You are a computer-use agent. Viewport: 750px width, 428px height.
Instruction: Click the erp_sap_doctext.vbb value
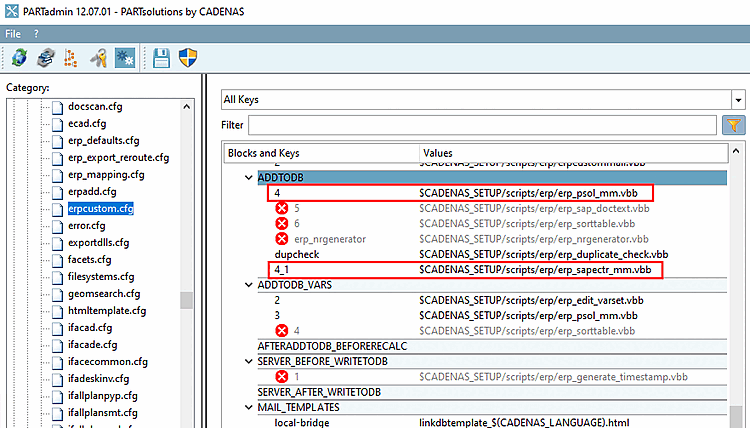click(x=534, y=209)
